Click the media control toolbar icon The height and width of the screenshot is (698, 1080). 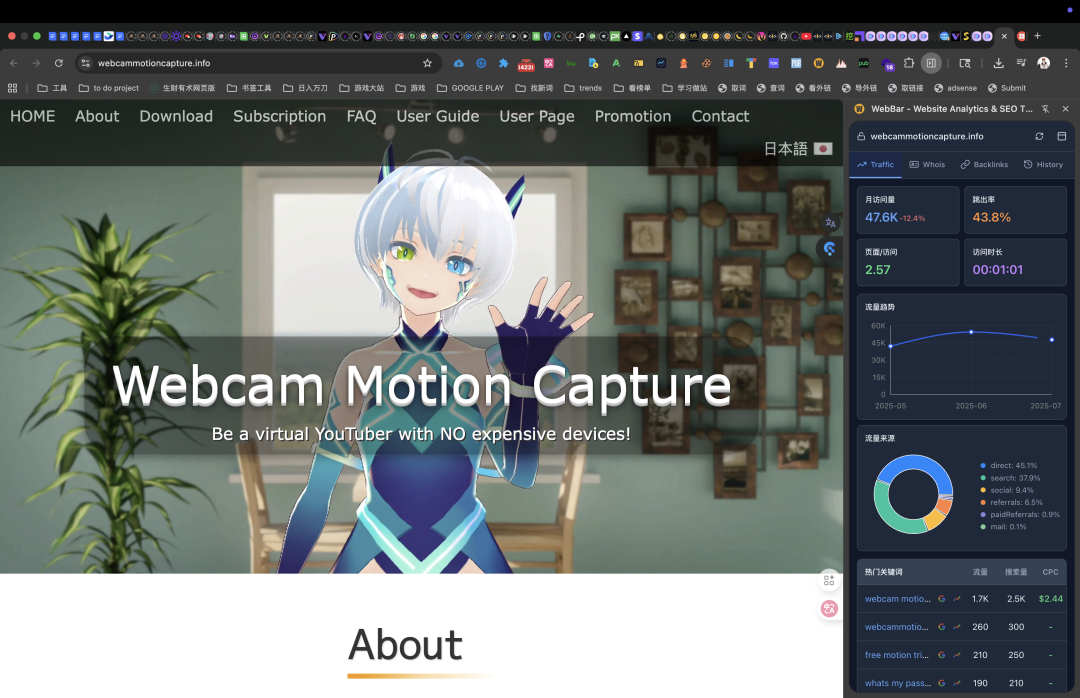click(1021, 63)
